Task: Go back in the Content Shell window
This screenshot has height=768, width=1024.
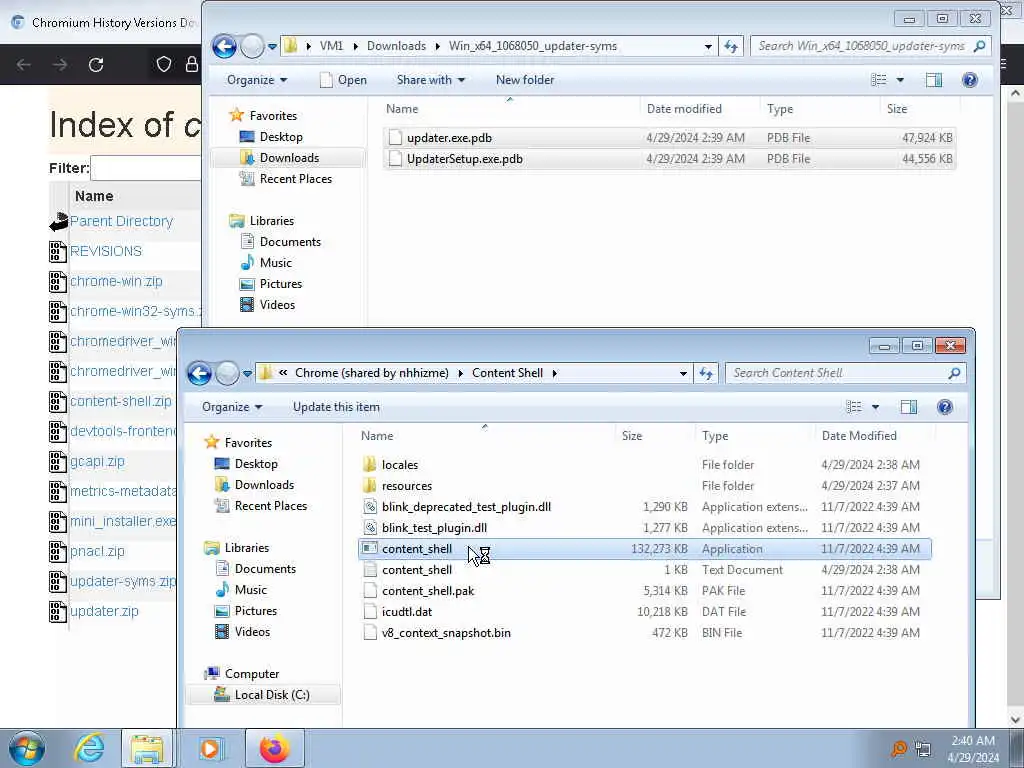Action: click(x=200, y=373)
